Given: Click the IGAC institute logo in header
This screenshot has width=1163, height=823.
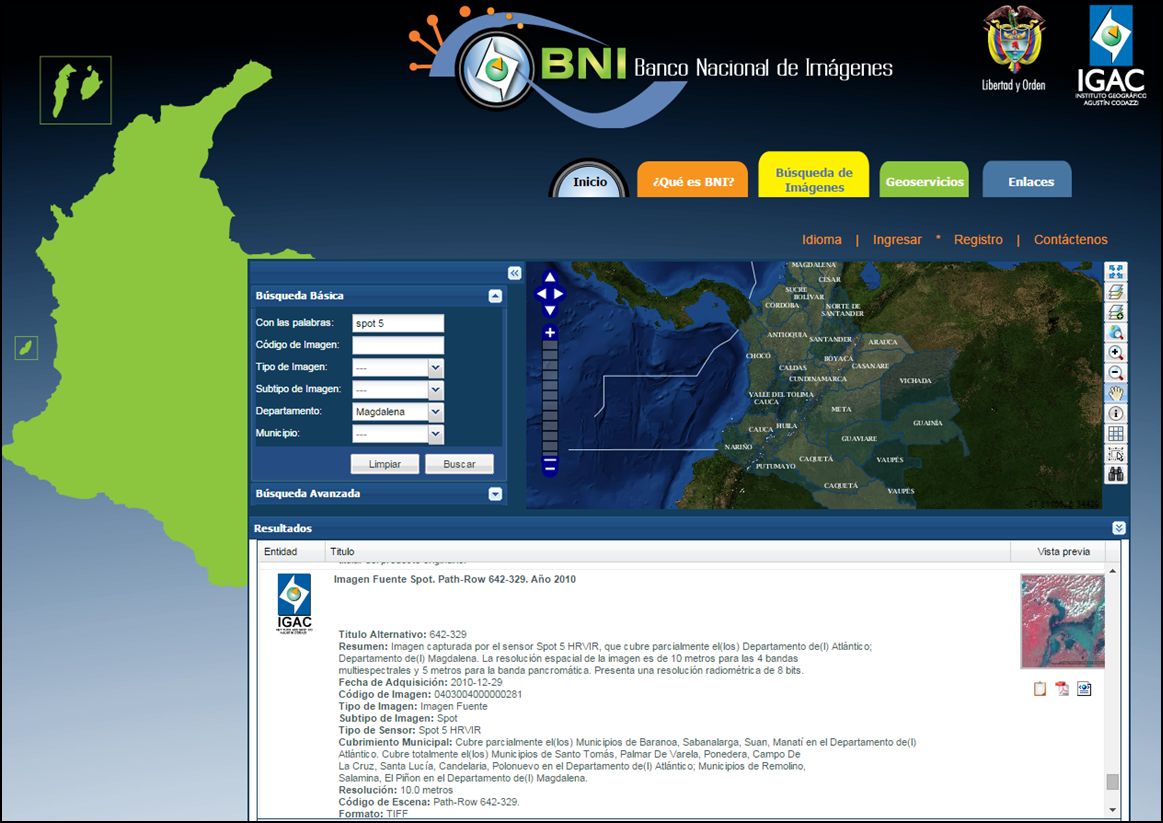Looking at the screenshot, I should point(1110,55).
